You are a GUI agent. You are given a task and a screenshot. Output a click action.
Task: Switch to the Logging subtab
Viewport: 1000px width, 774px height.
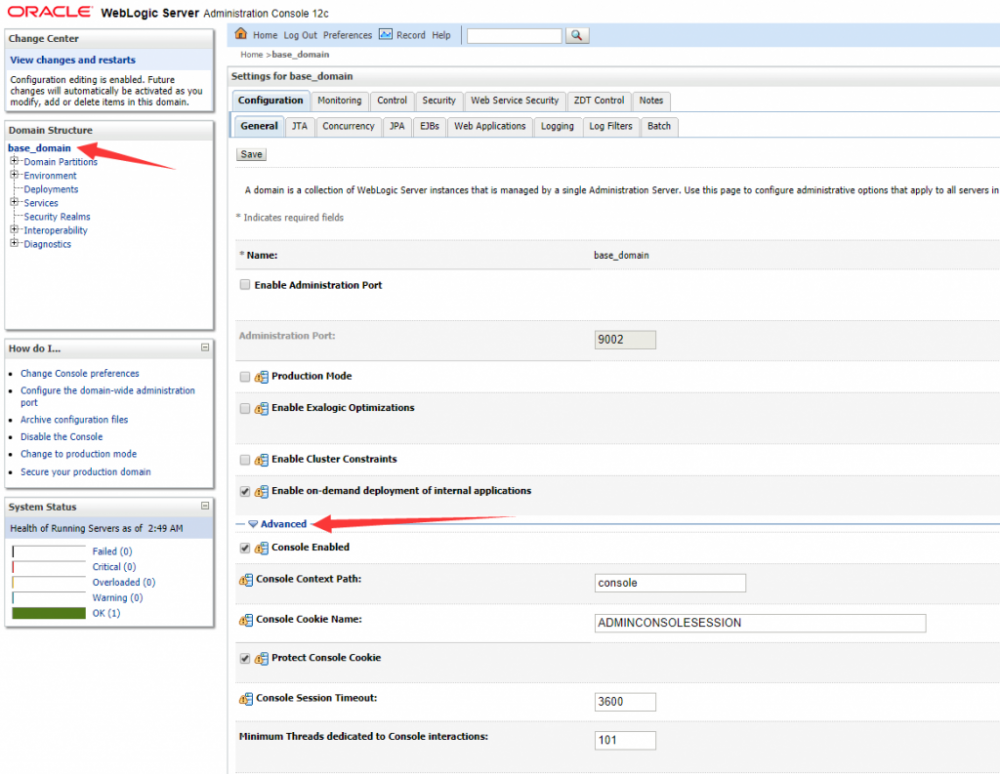[557, 126]
